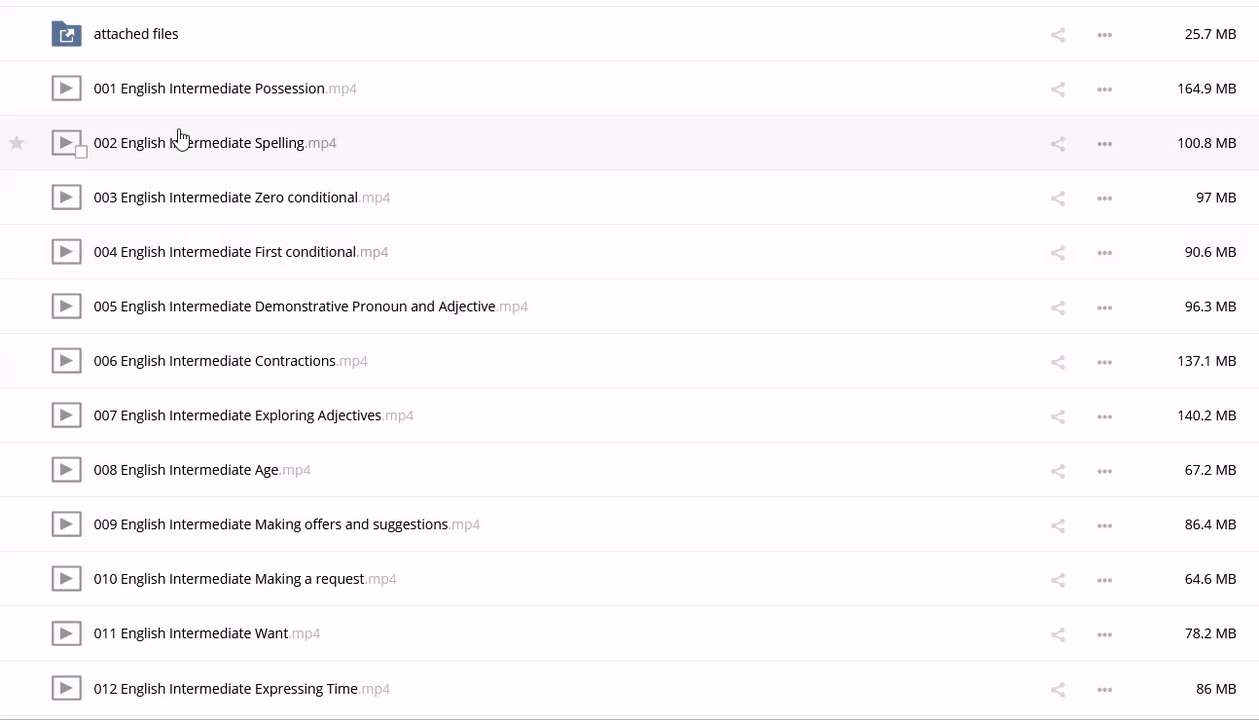Open 011 English Intermediate Want video

(x=190, y=633)
